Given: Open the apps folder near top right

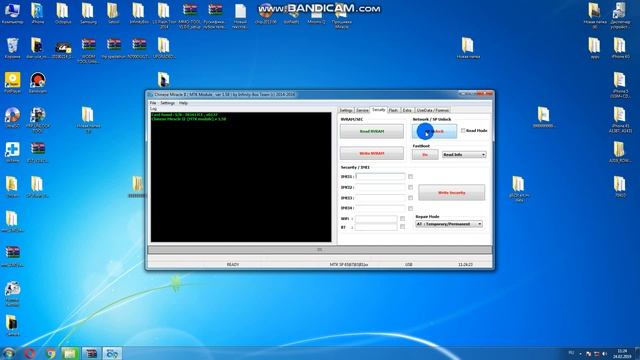Looking at the screenshot, I should coord(594,47).
